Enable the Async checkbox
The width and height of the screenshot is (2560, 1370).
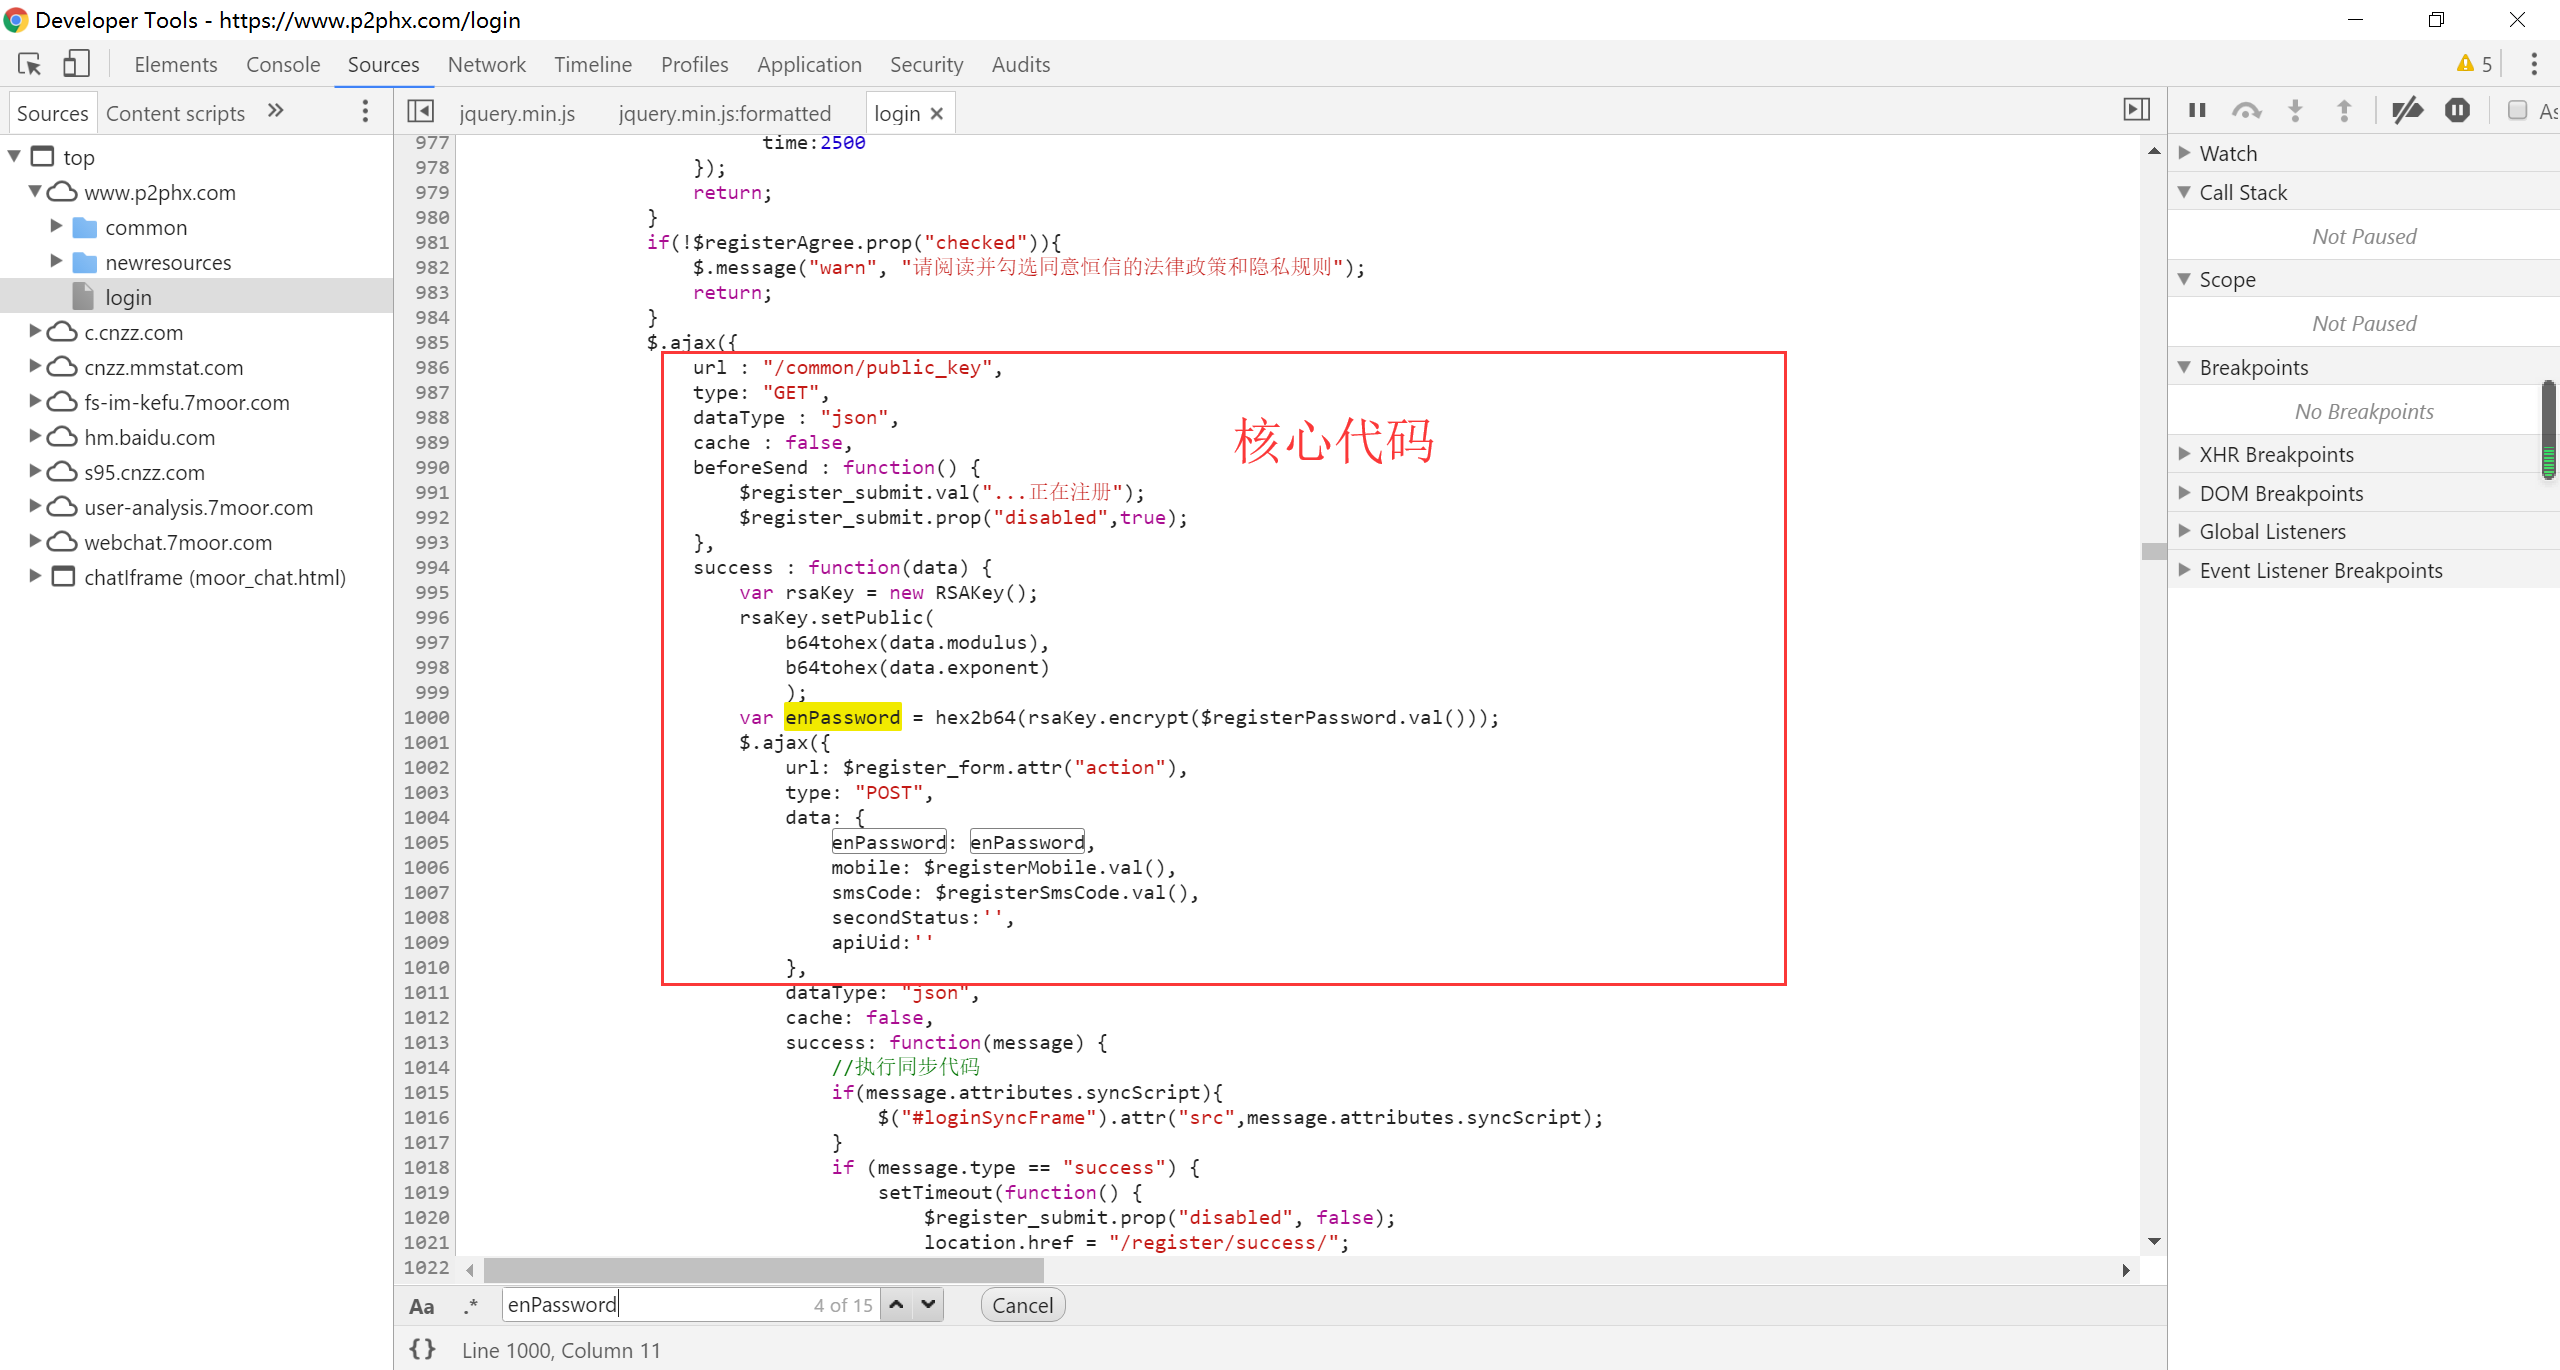coord(2517,110)
